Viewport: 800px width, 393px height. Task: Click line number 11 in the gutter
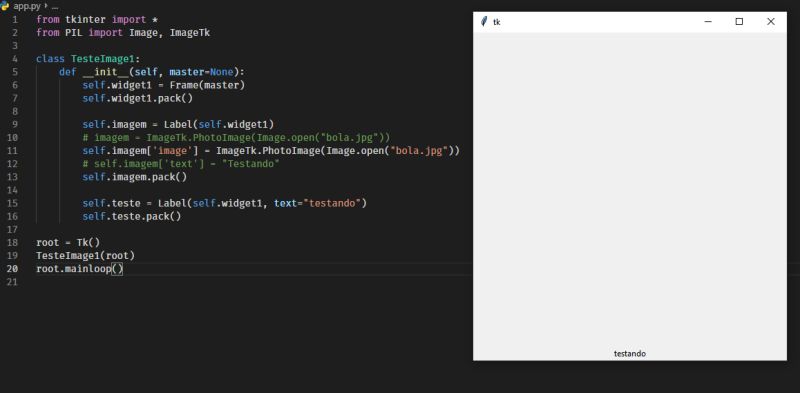(x=12, y=150)
